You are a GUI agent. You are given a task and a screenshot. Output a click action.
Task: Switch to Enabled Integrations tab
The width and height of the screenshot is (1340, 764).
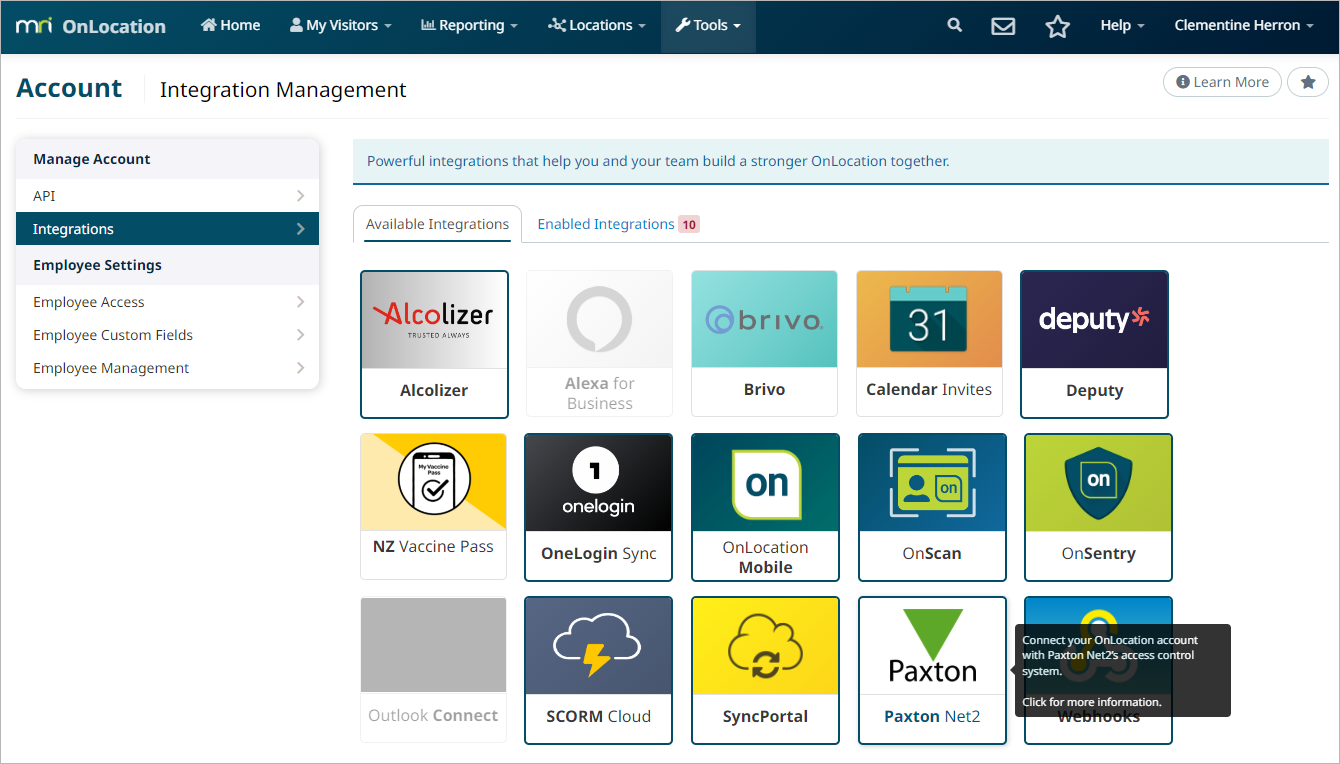tap(618, 224)
